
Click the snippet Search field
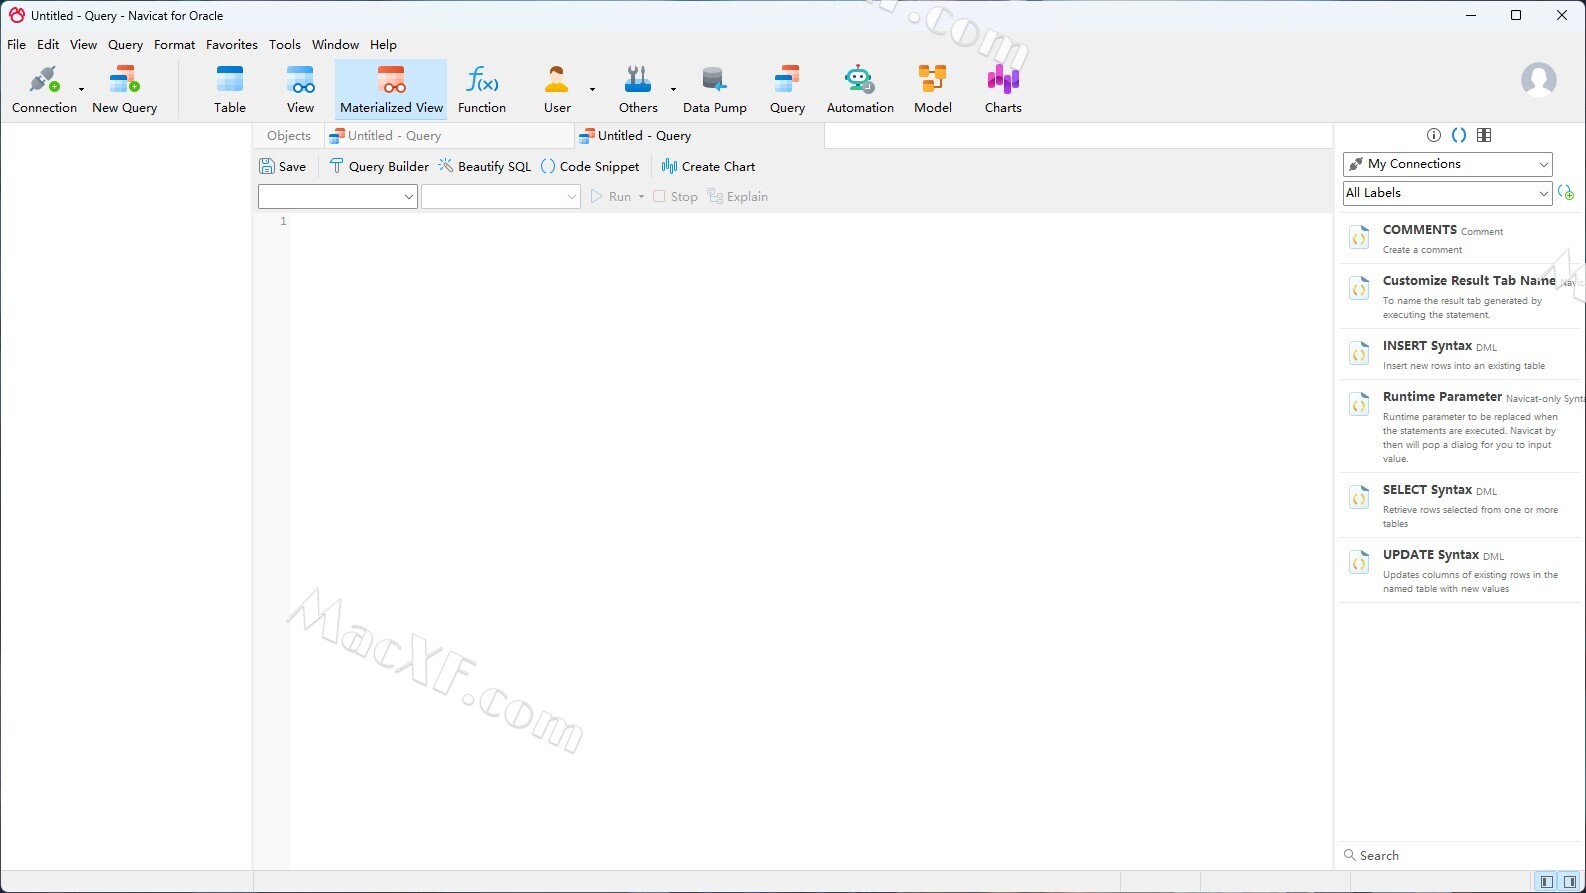click(x=1460, y=856)
